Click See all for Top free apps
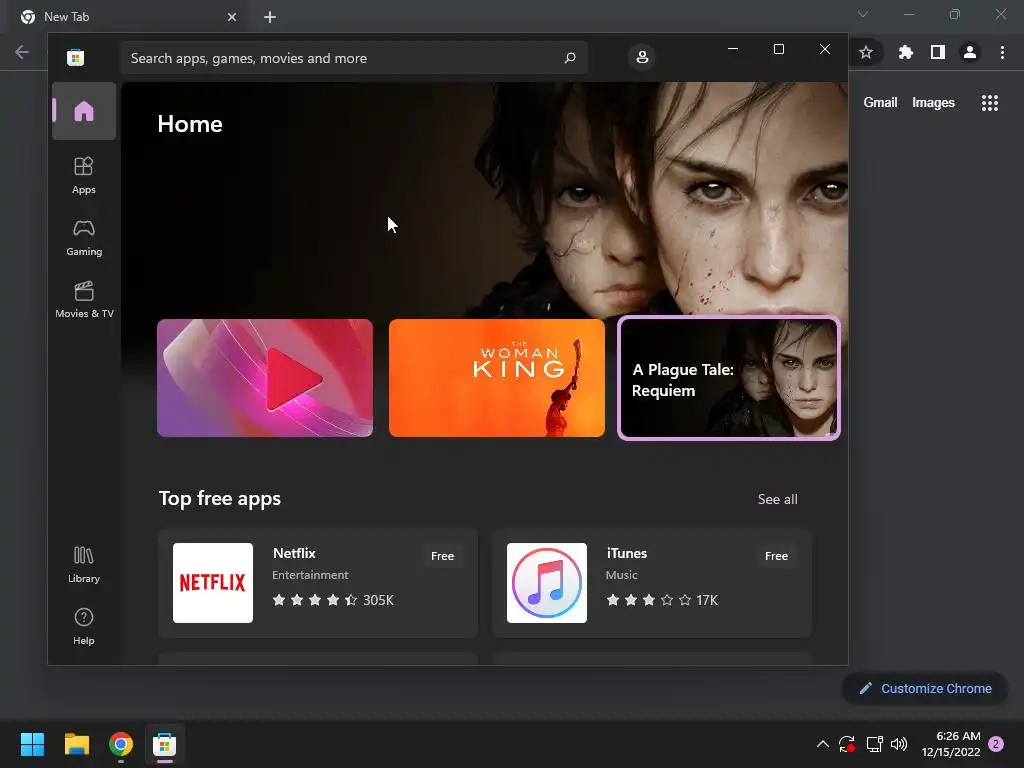Screen dimensions: 1024x768 pyautogui.click(x=777, y=499)
